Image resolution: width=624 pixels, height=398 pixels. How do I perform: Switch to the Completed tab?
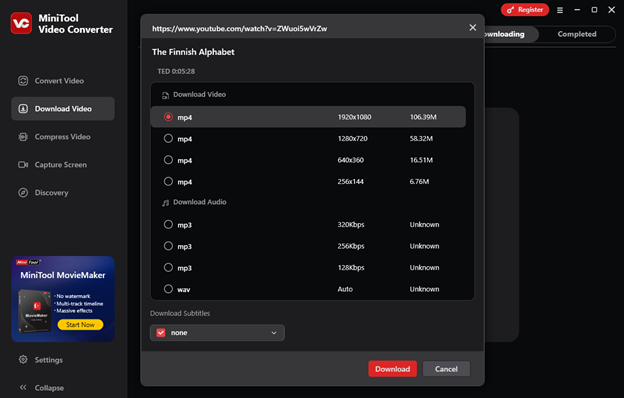point(577,34)
